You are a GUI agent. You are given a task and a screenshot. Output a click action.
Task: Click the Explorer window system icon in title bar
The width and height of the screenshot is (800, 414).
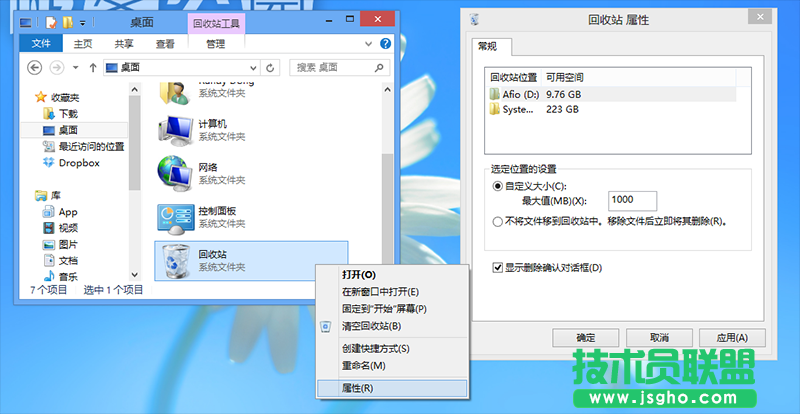pyautogui.click(x=26, y=22)
